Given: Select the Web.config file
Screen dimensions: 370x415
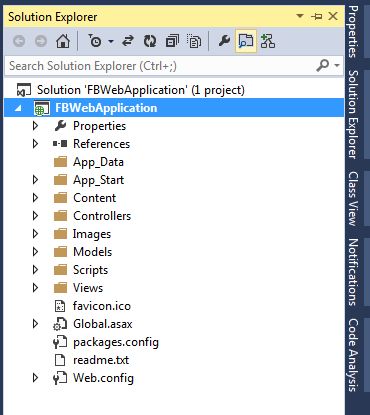Looking at the screenshot, I should pyautogui.click(x=103, y=378).
